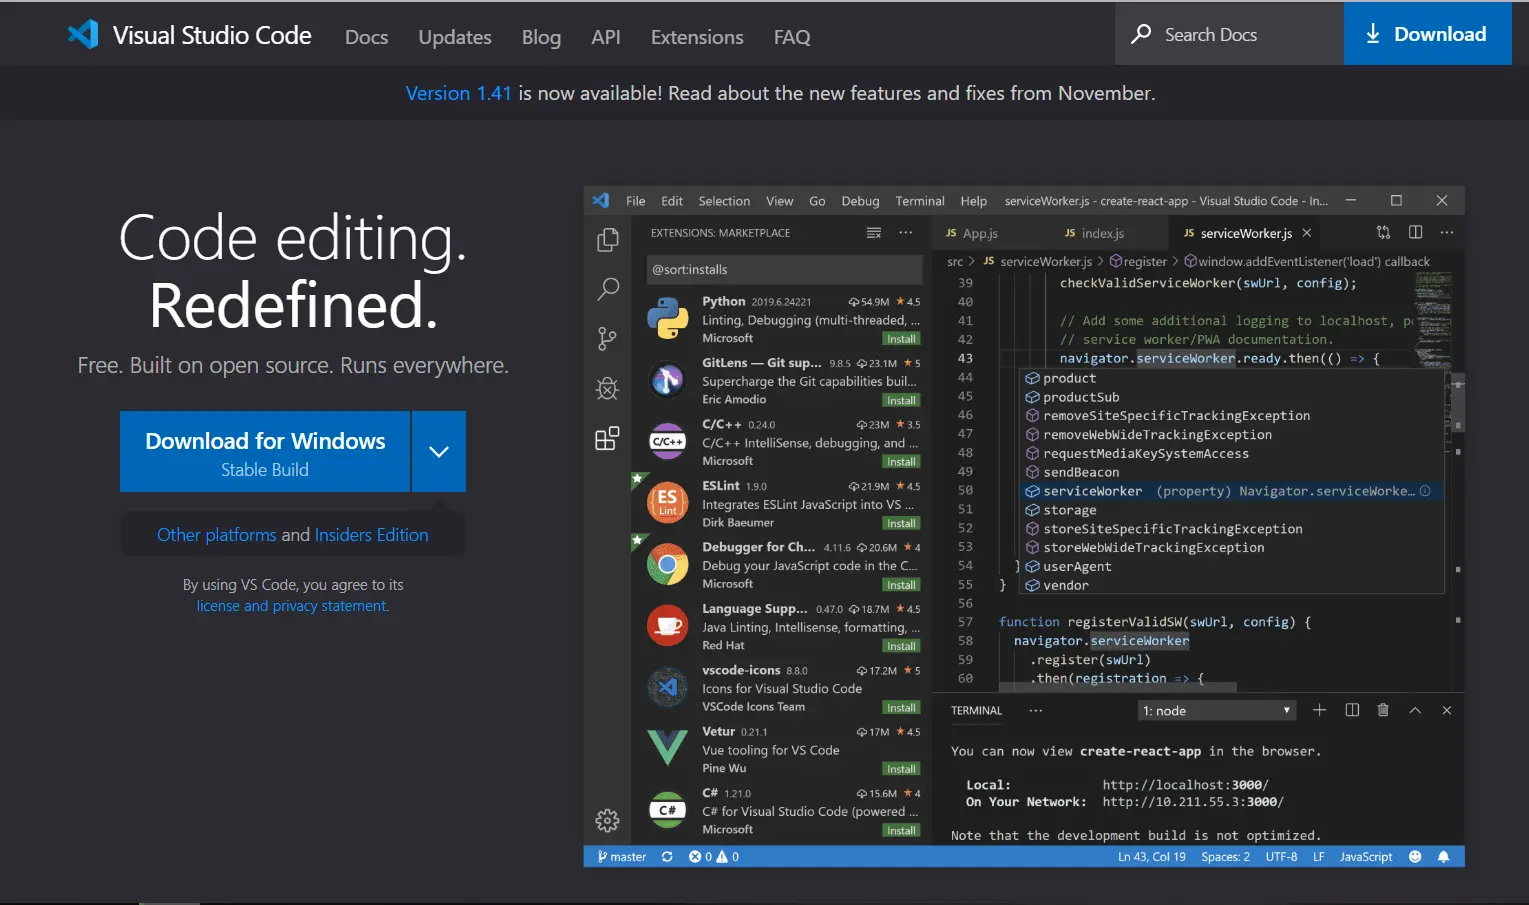Click the @sort:installs extension search box

(x=784, y=269)
